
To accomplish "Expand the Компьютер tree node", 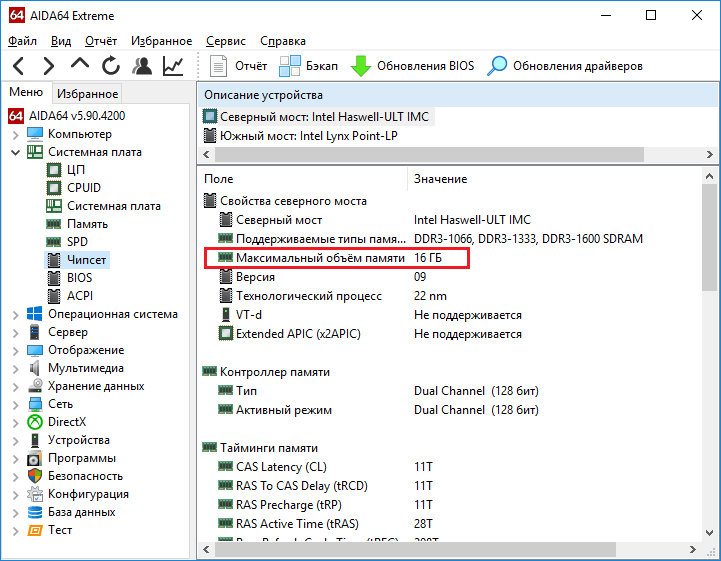I will click(16, 135).
